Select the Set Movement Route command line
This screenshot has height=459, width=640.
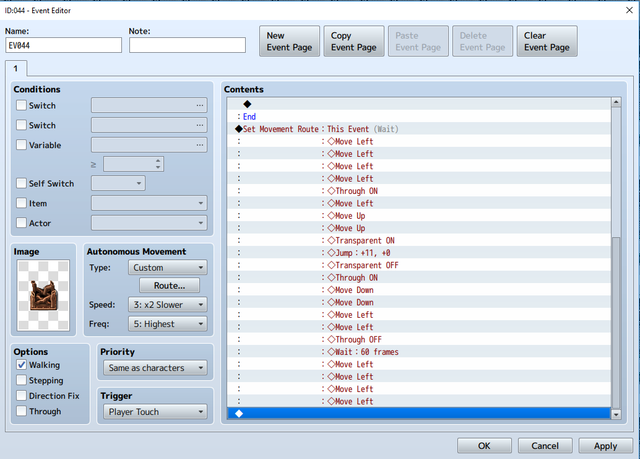click(x=419, y=129)
